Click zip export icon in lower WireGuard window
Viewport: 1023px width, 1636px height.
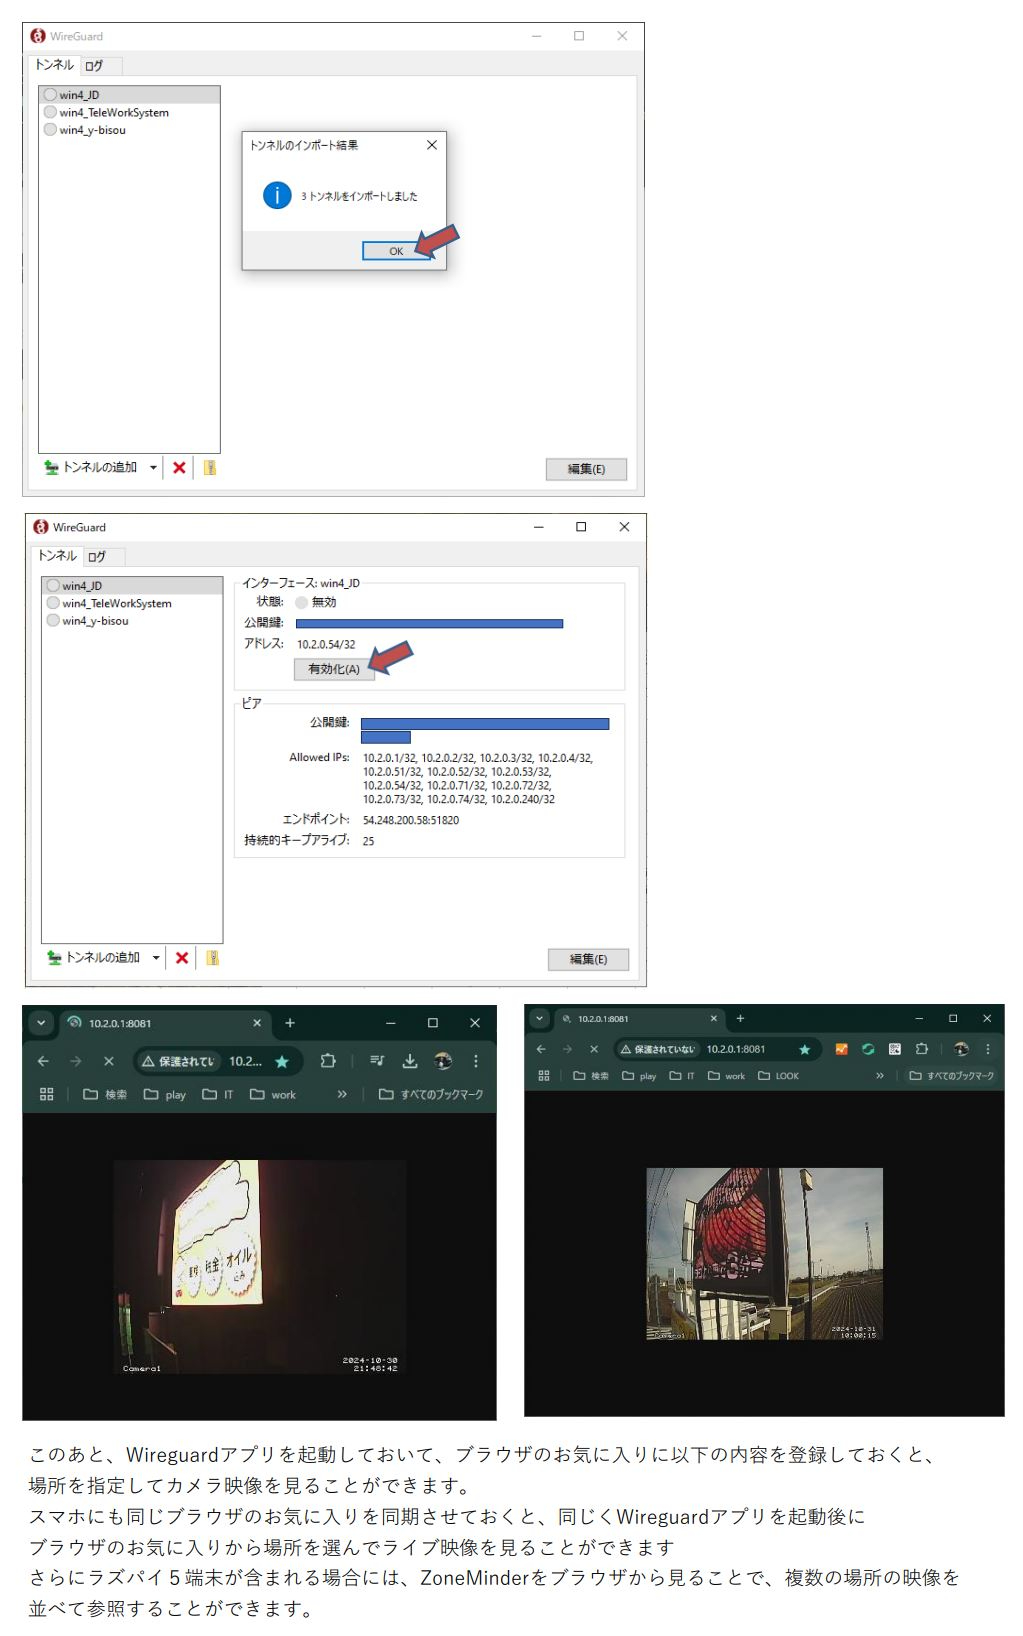pos(213,957)
